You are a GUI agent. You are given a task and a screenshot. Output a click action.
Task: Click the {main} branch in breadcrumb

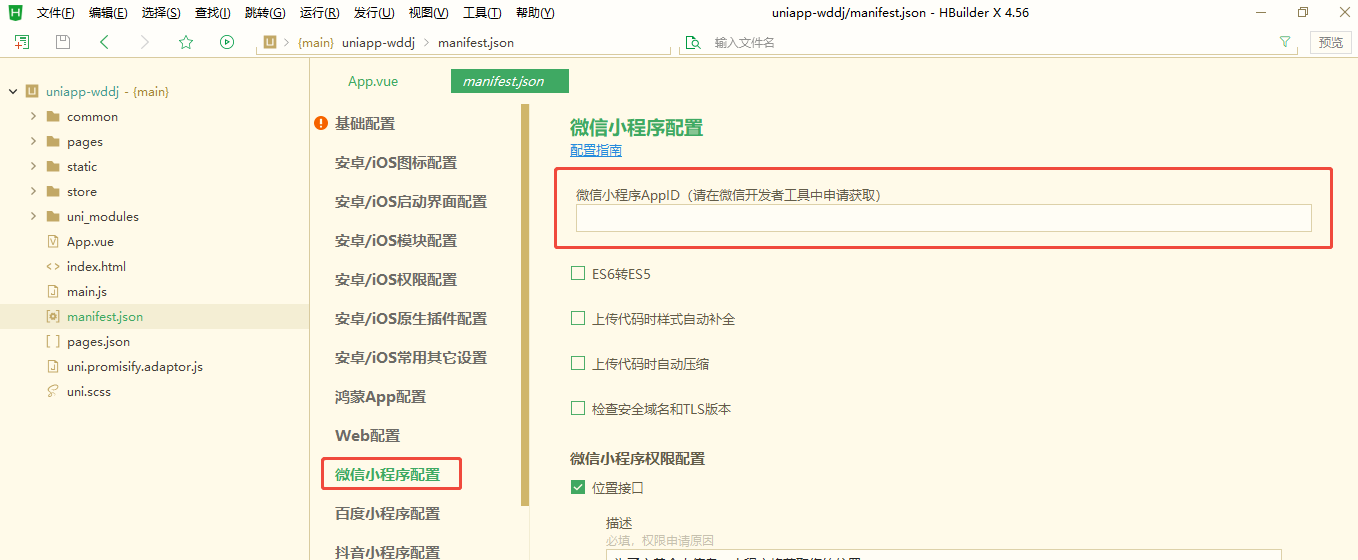[x=315, y=43]
